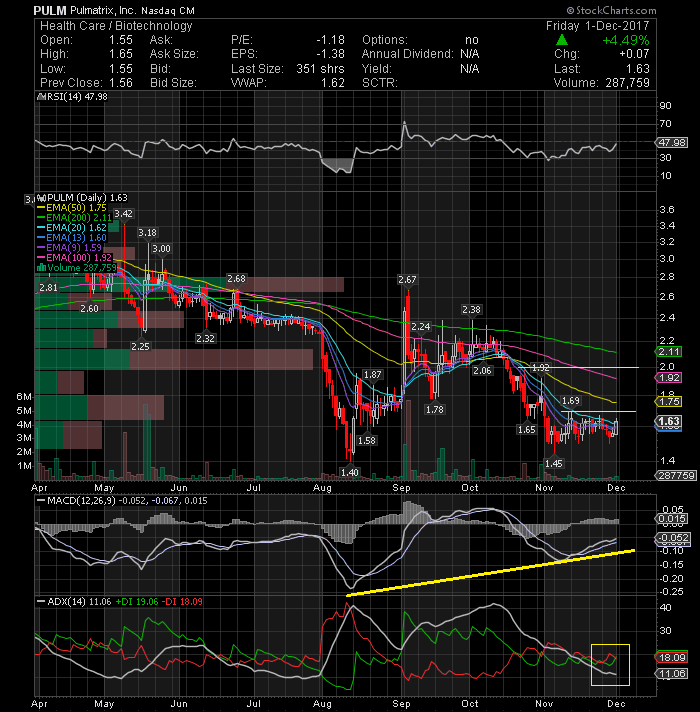Click the Chg value '+0.07'

(634, 54)
